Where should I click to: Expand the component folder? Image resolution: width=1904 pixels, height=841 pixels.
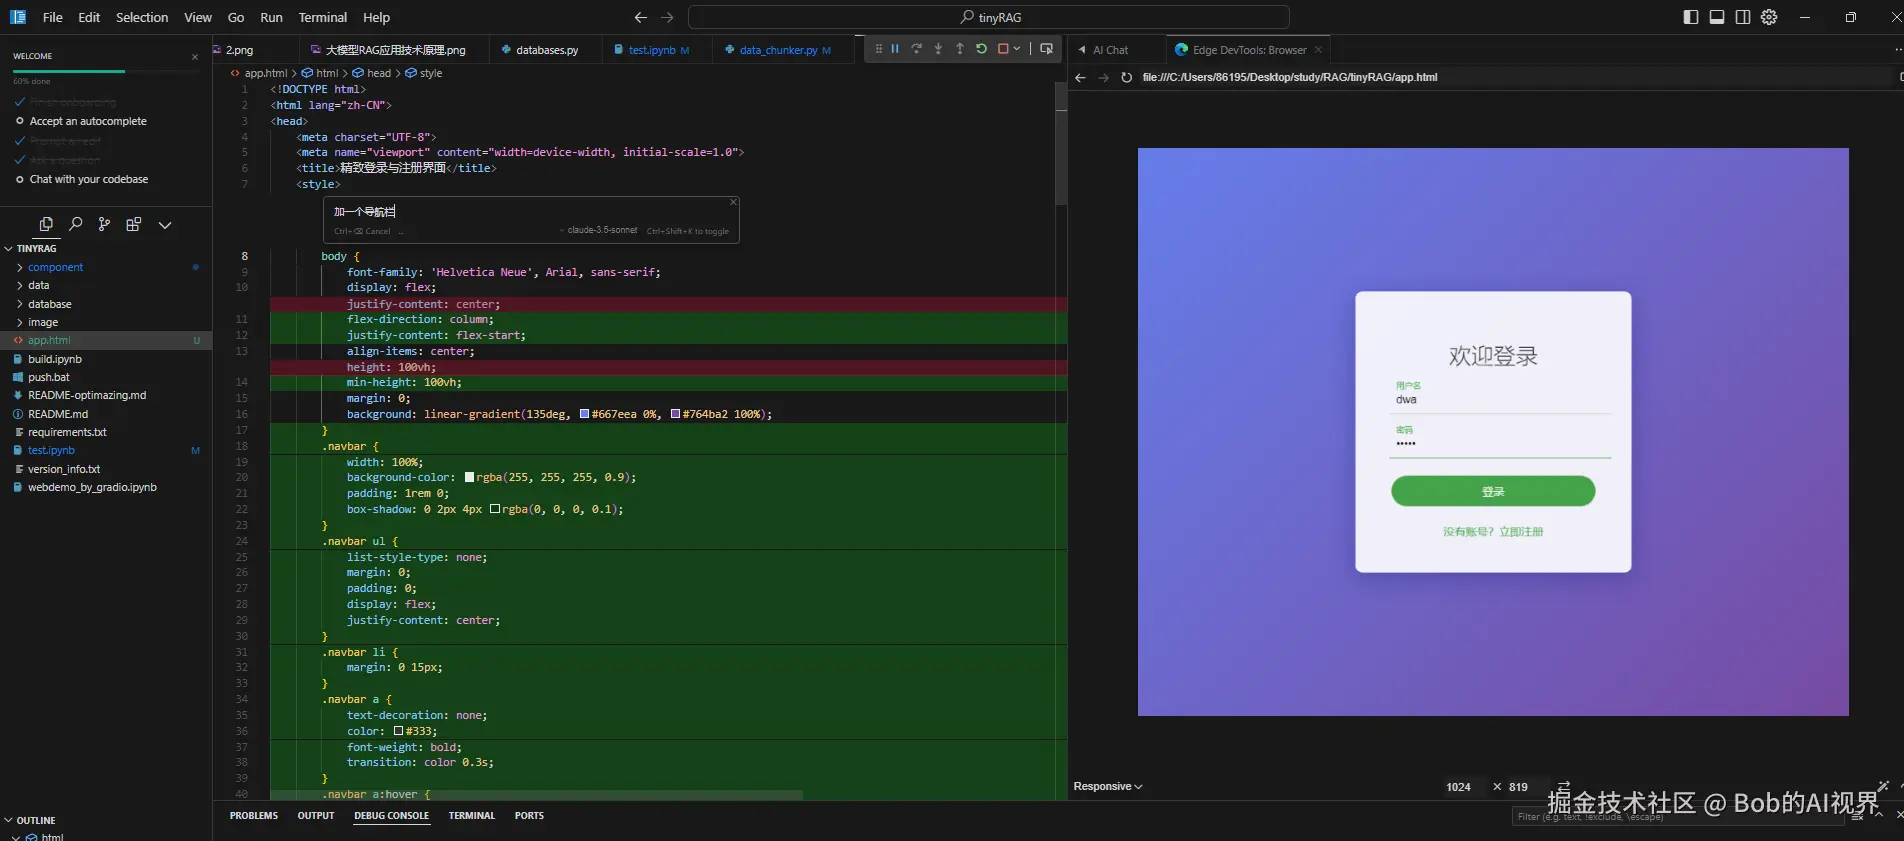coord(55,267)
